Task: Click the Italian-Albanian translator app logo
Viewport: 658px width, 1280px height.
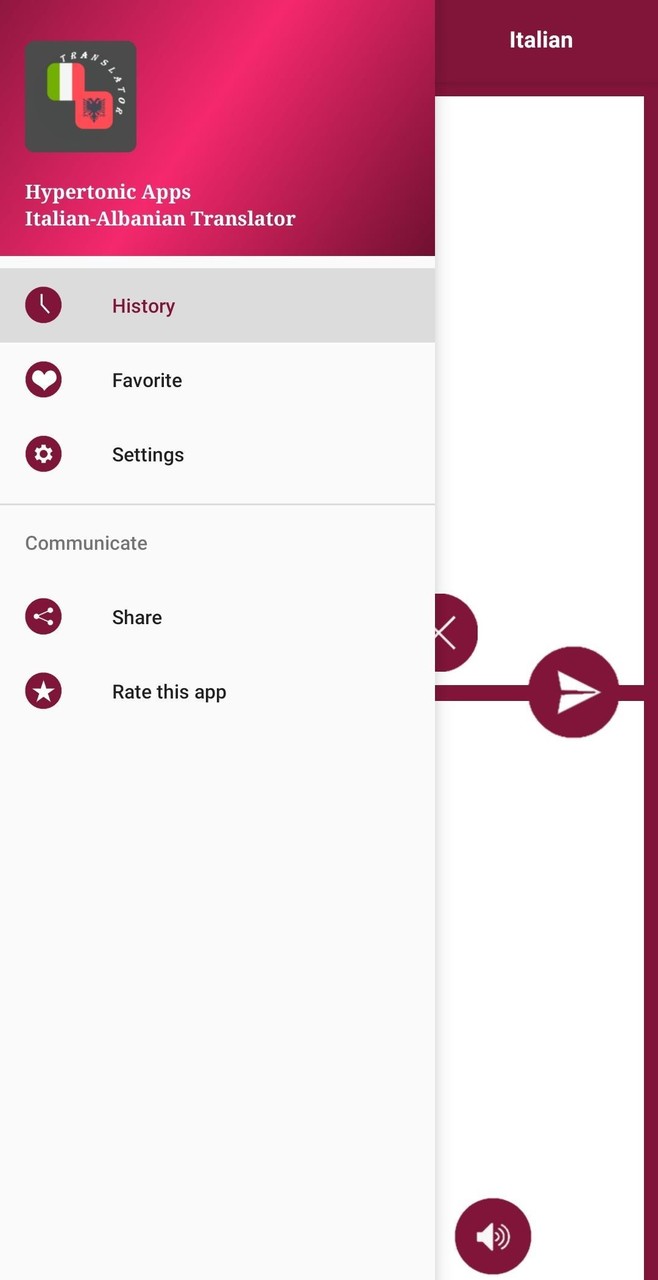Action: click(81, 97)
